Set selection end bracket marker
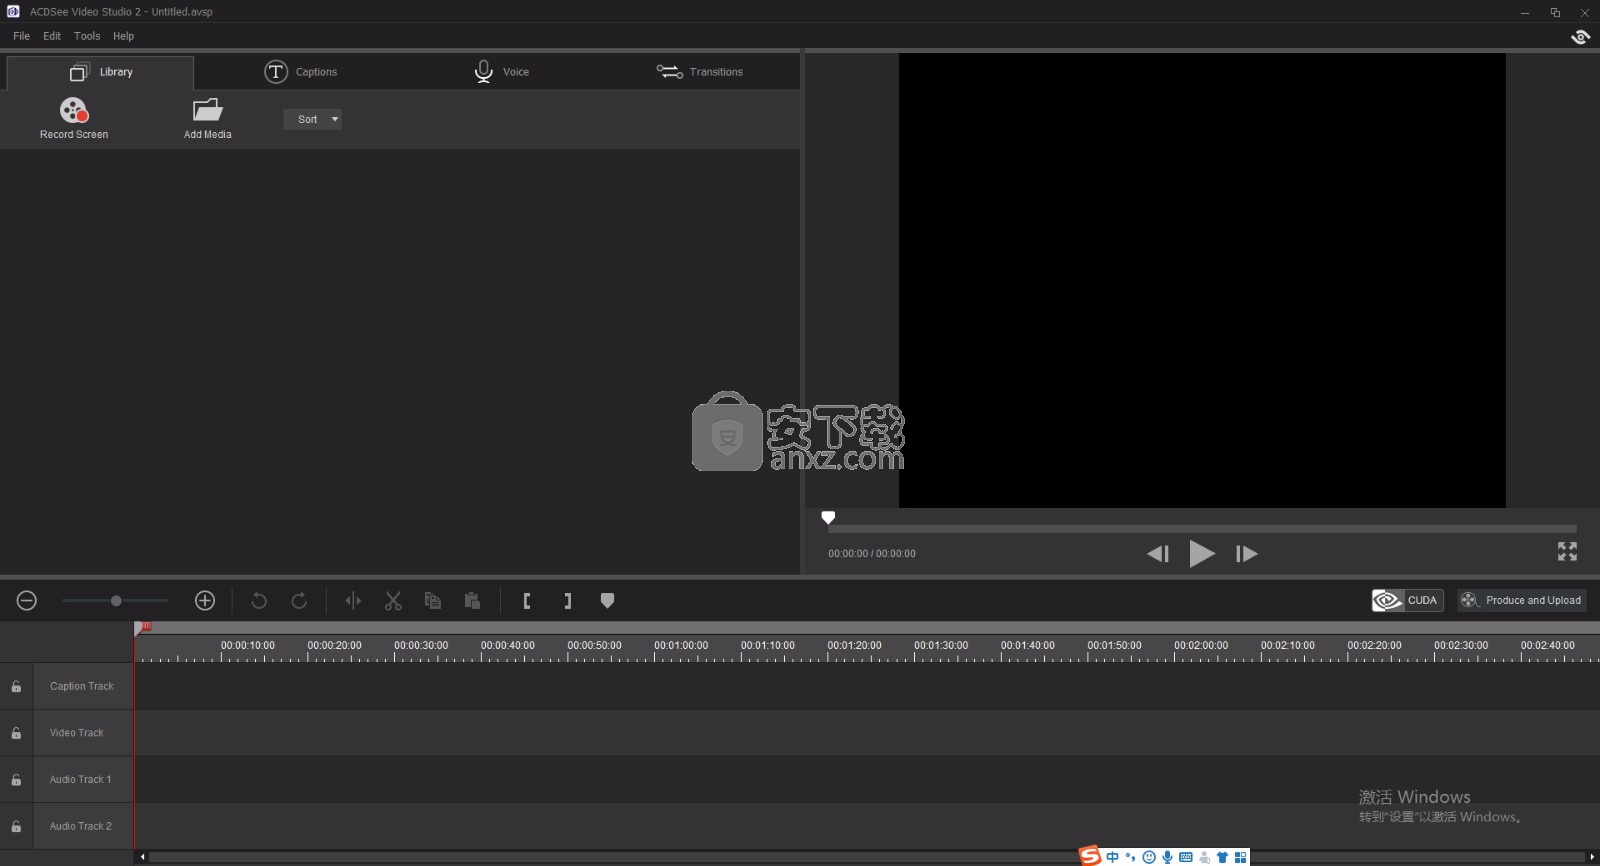1600x866 pixels. 567,600
